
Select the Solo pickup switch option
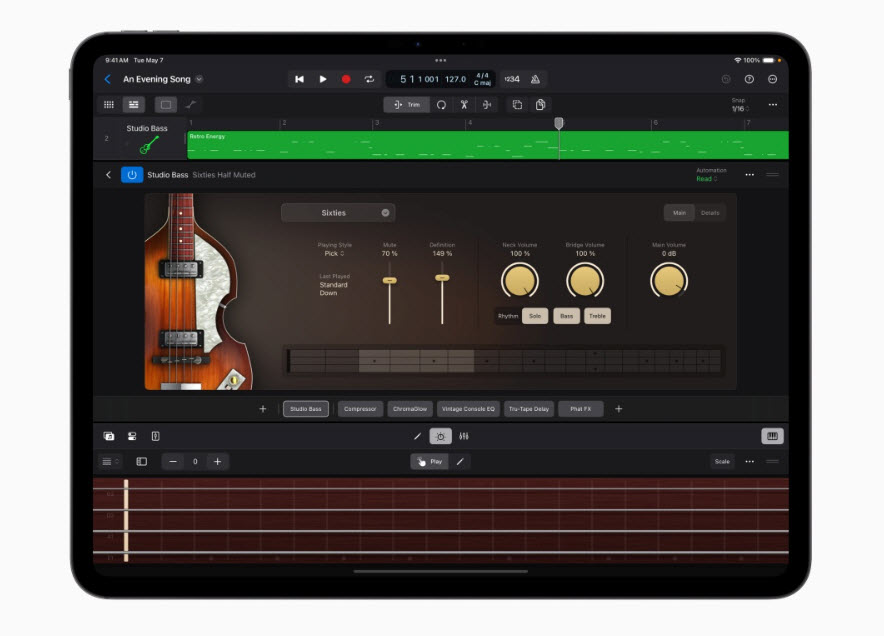(x=535, y=316)
